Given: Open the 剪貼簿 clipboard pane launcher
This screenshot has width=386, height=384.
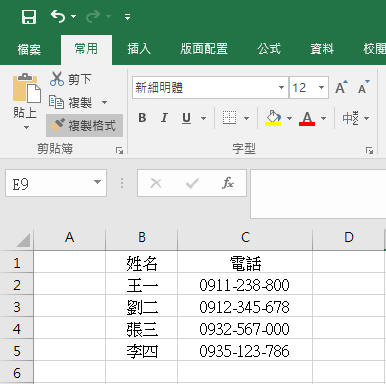Looking at the screenshot, I should [119, 151].
